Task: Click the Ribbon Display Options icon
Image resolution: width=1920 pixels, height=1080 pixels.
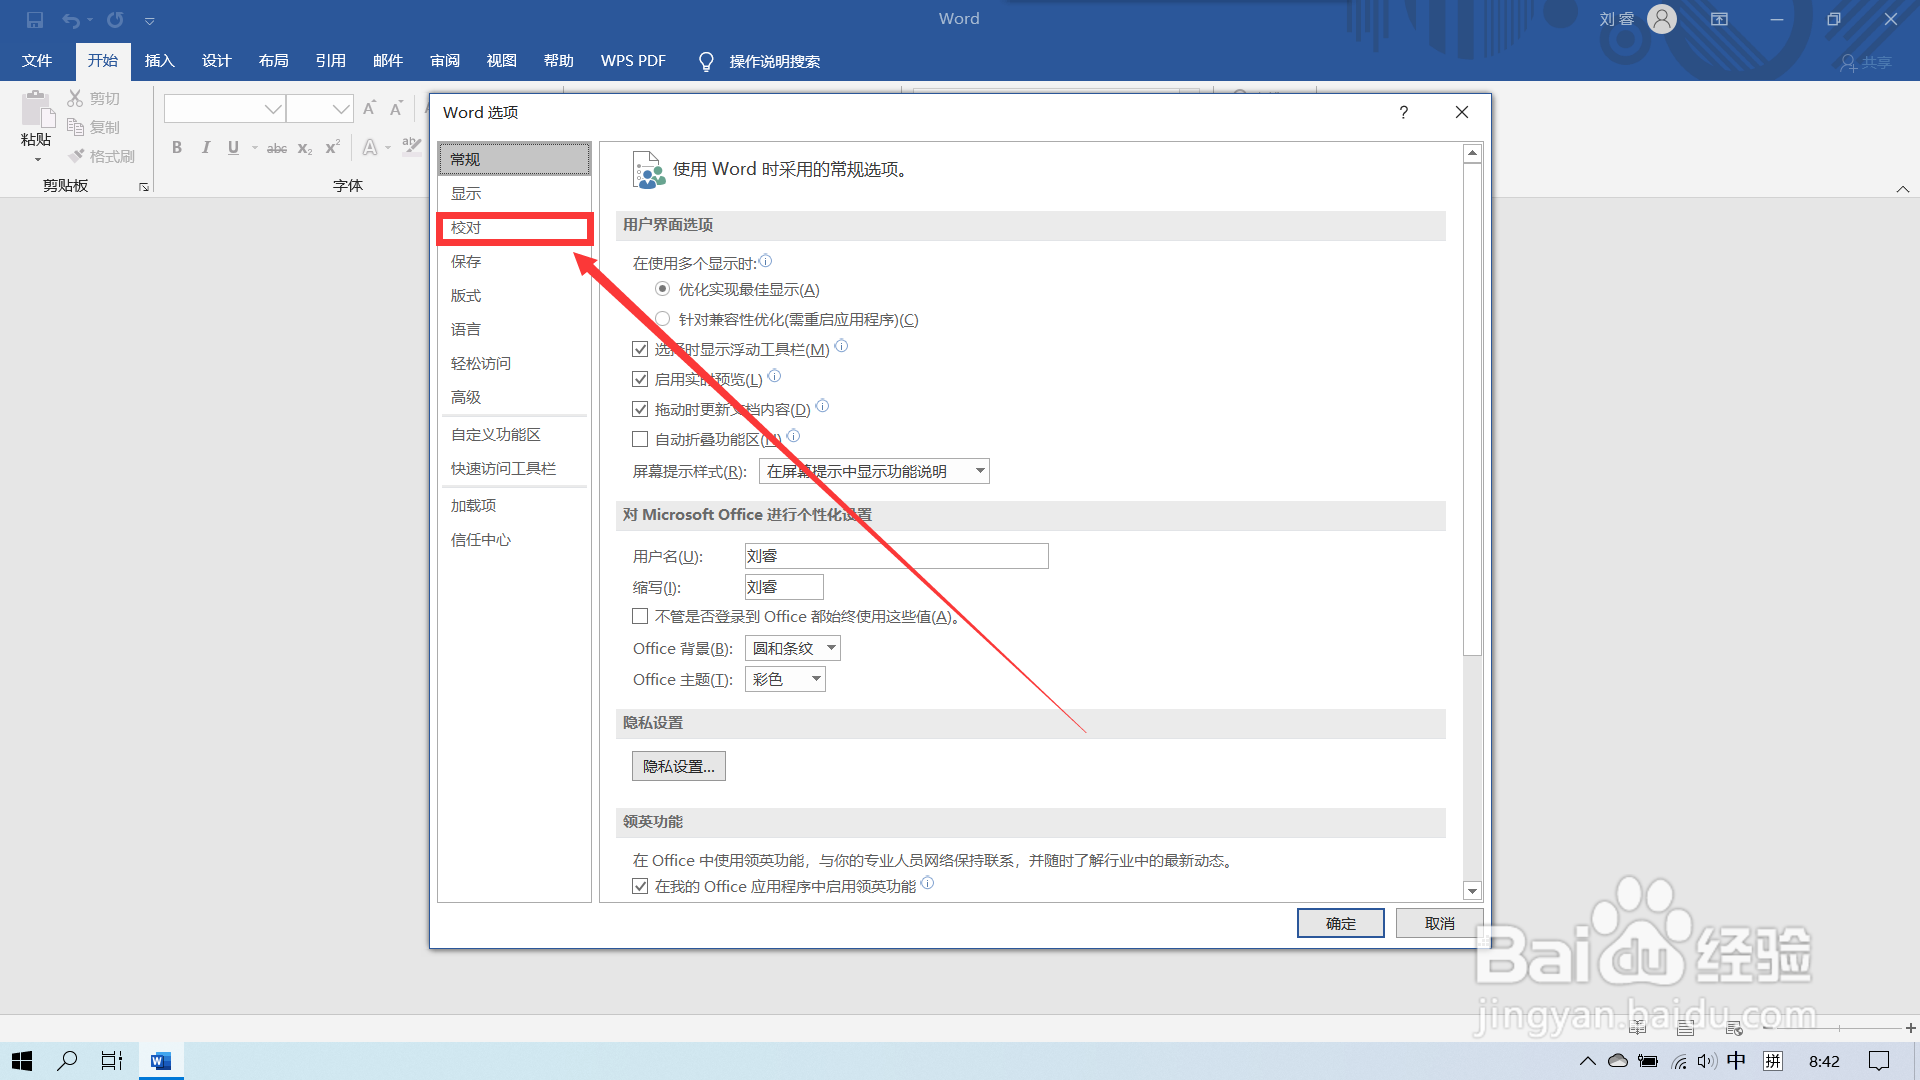Action: 1719,19
